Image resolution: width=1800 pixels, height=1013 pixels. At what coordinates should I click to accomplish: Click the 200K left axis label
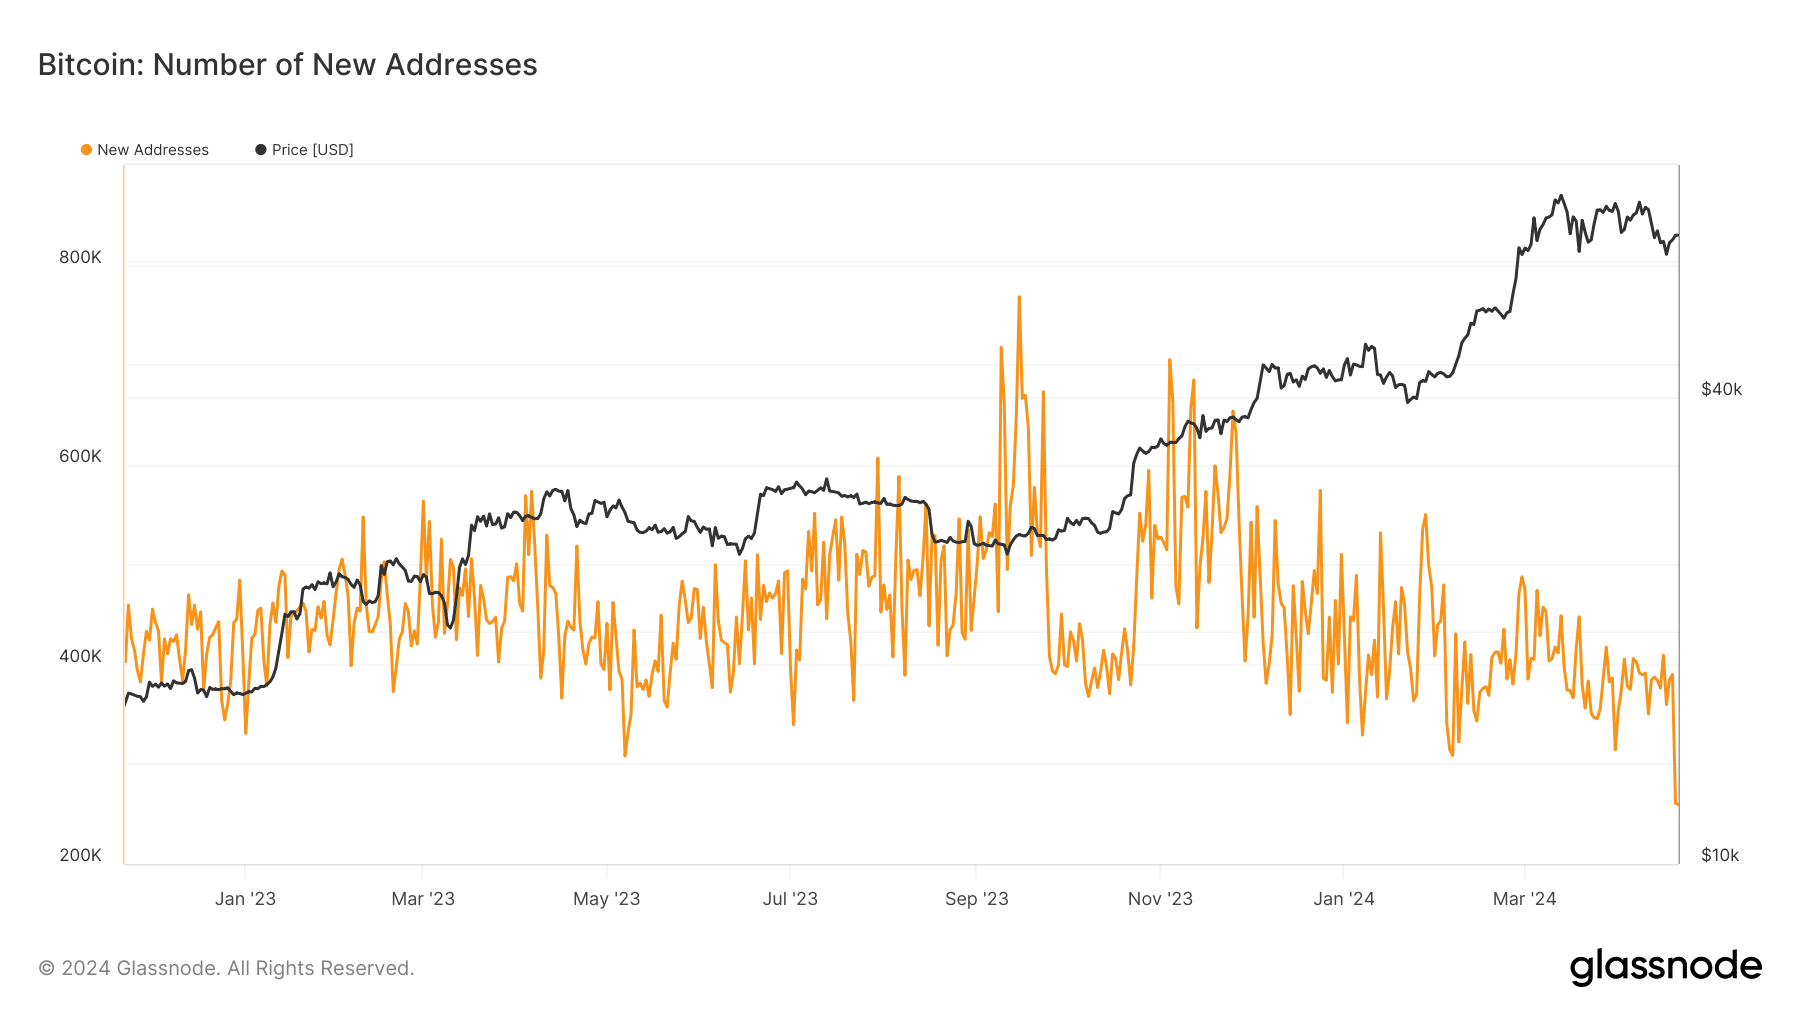click(80, 855)
